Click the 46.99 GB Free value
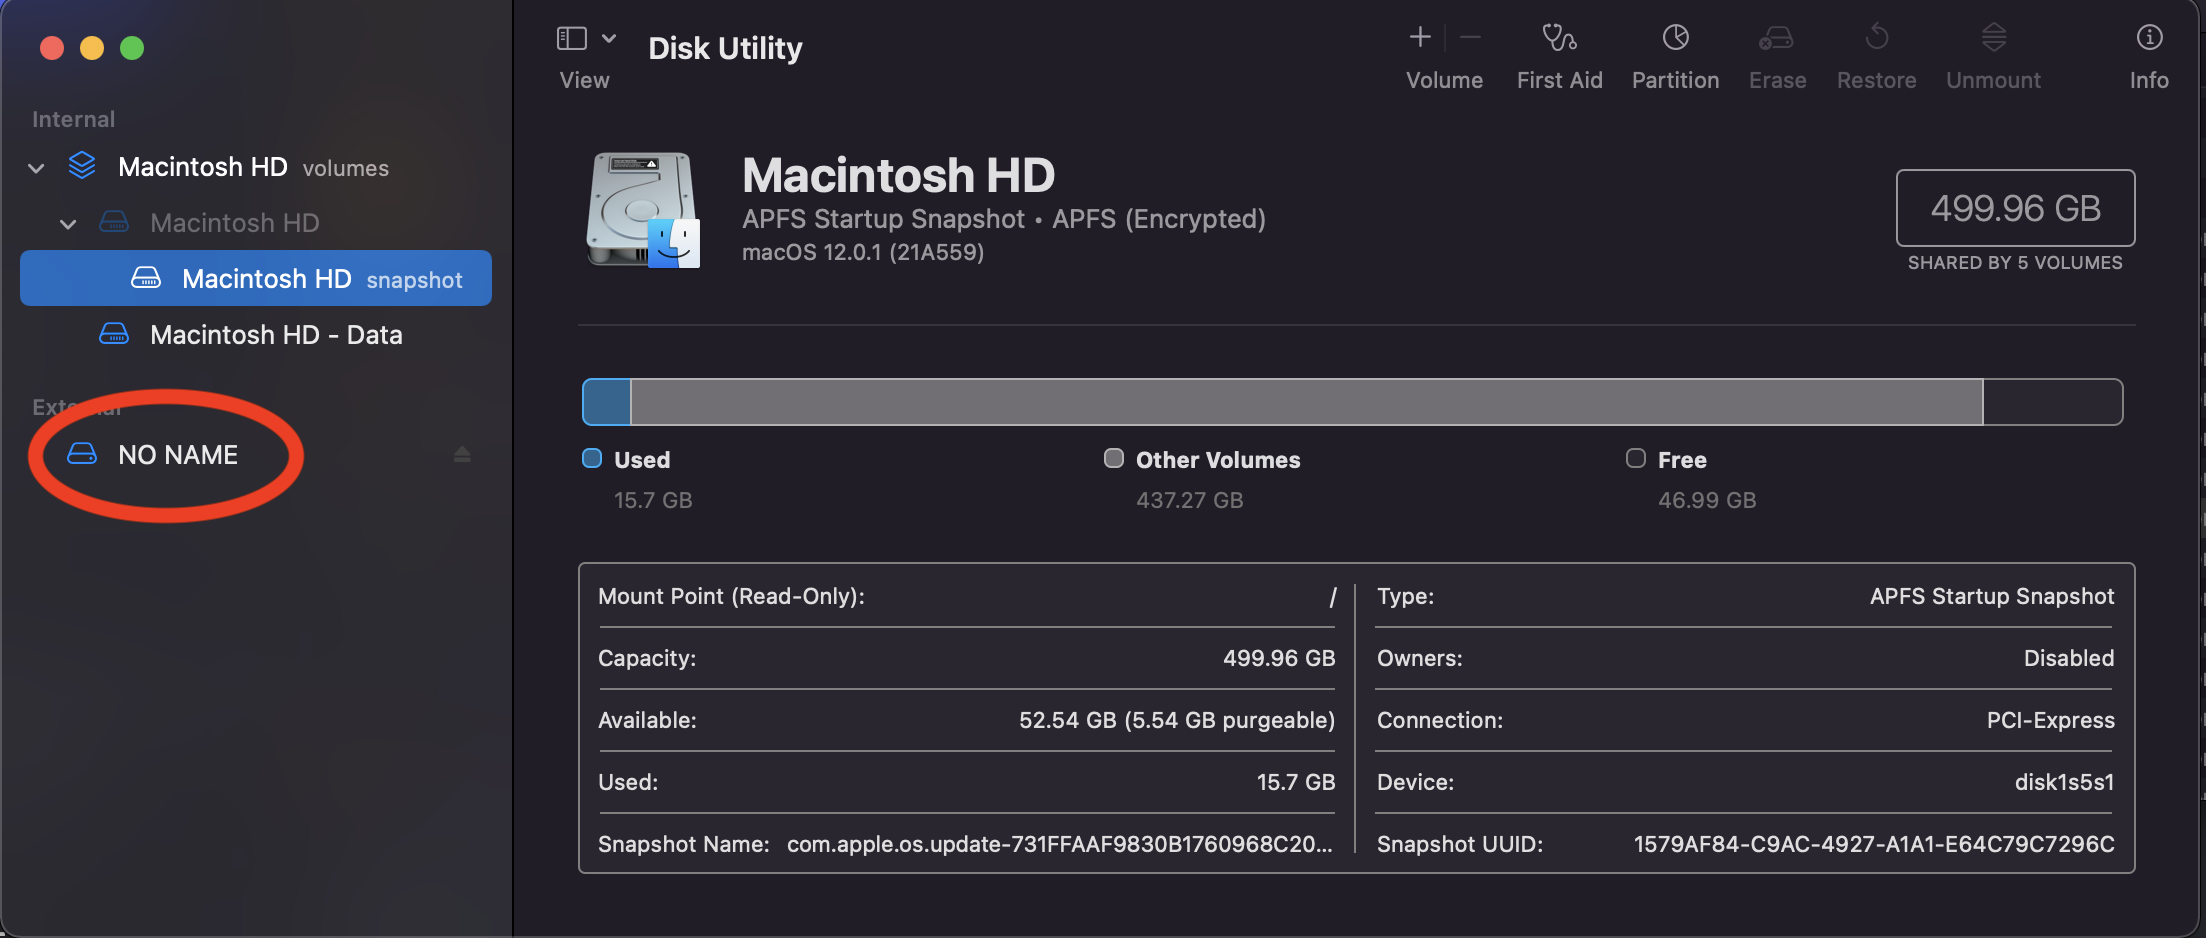 1707,500
